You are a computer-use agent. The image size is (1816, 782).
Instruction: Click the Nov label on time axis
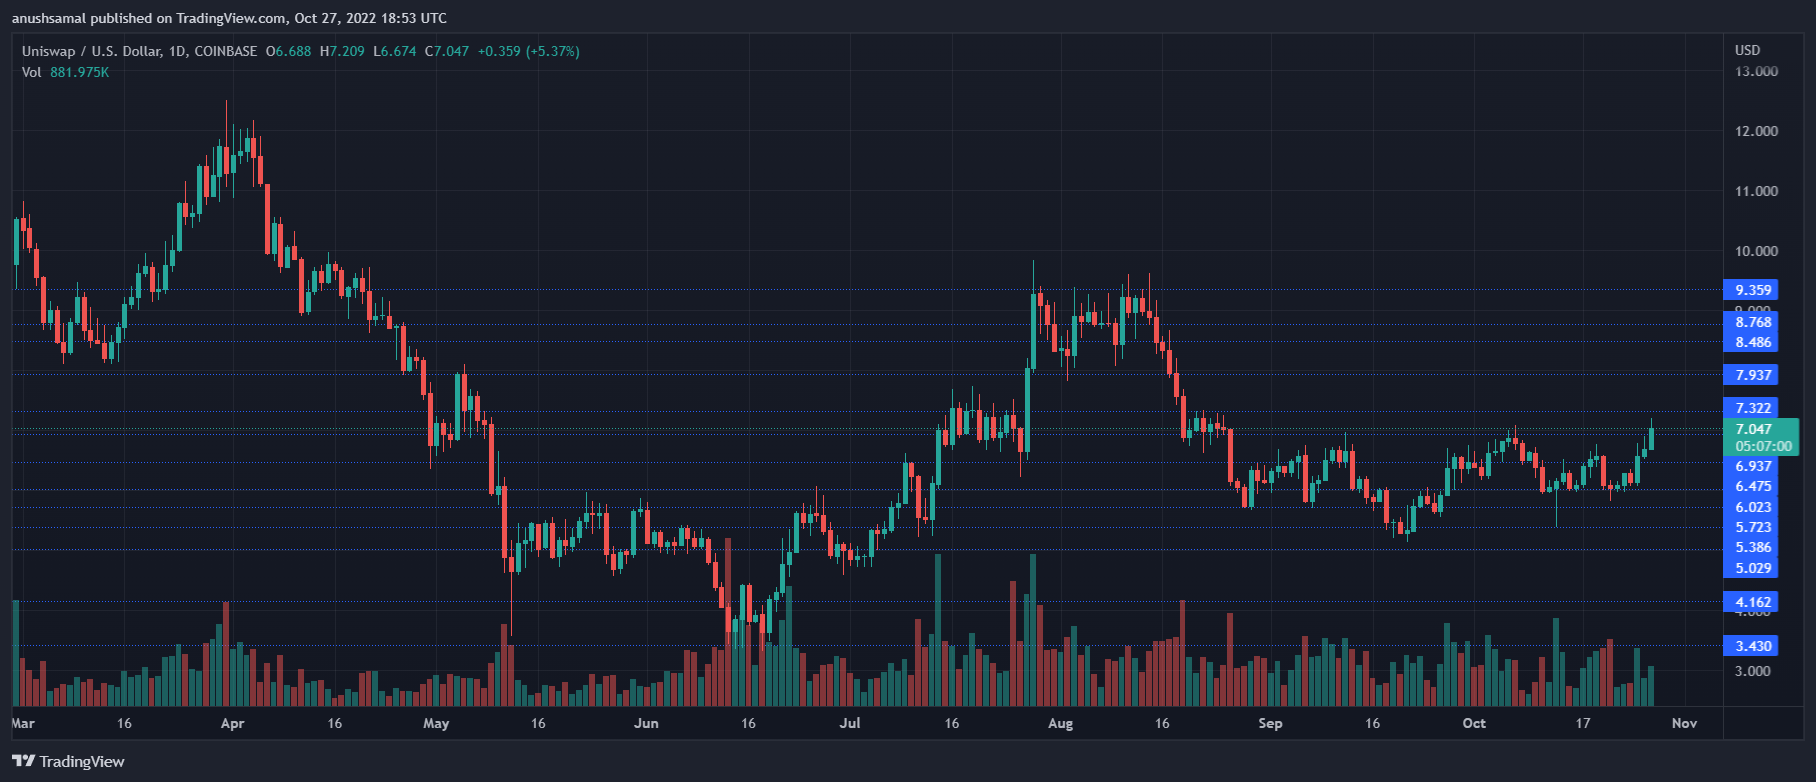click(1684, 723)
